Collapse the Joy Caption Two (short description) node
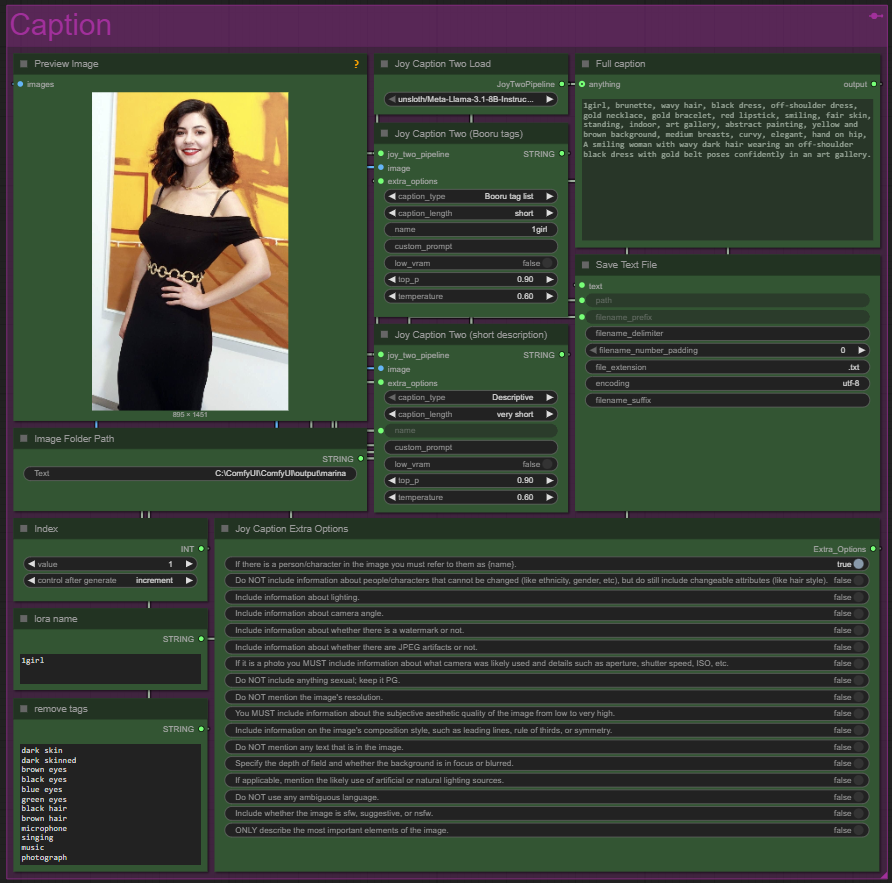This screenshot has height=883, width=892. 385,335
